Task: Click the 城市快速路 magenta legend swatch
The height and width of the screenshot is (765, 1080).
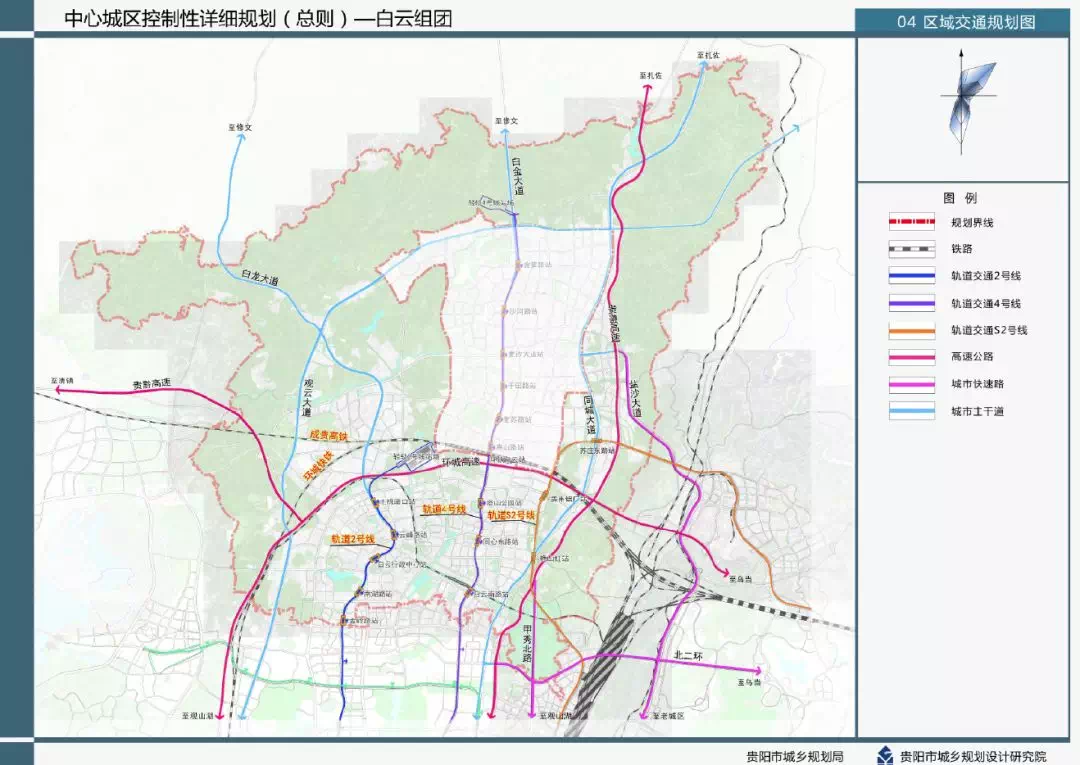Action: click(911, 384)
